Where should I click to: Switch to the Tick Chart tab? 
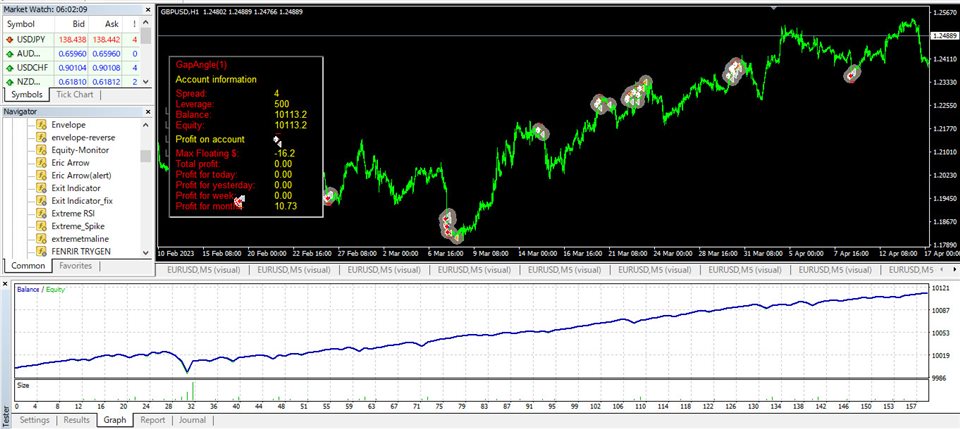point(75,95)
